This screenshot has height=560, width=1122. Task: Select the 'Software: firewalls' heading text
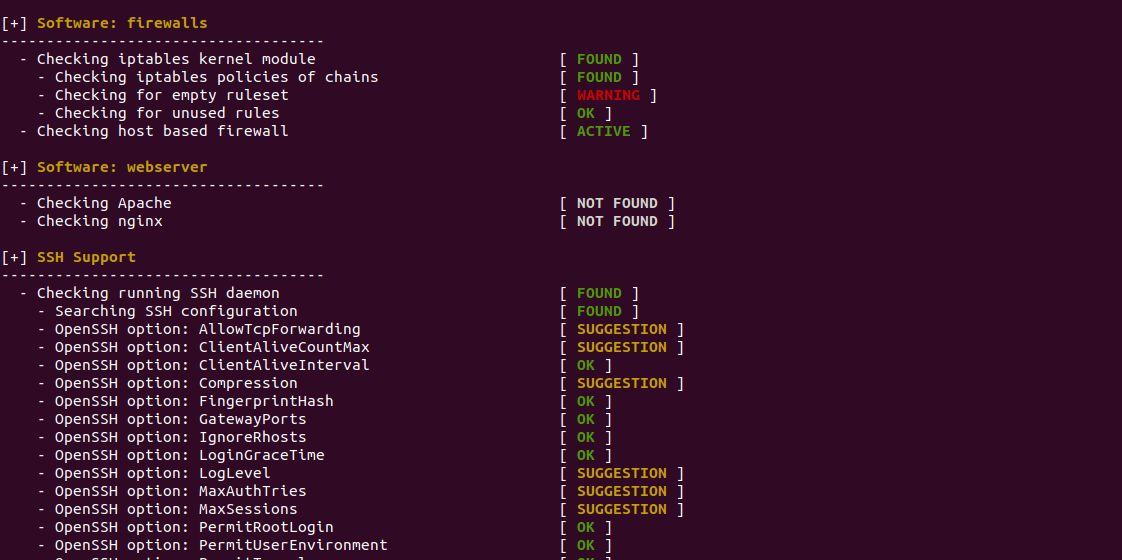122,23
